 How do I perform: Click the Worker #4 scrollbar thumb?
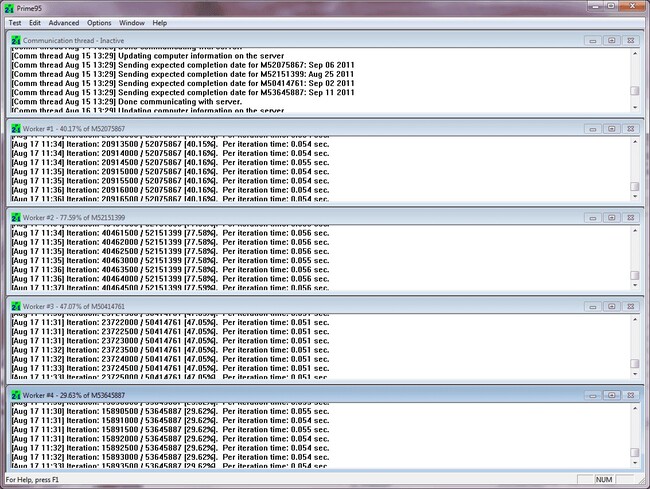(x=635, y=452)
